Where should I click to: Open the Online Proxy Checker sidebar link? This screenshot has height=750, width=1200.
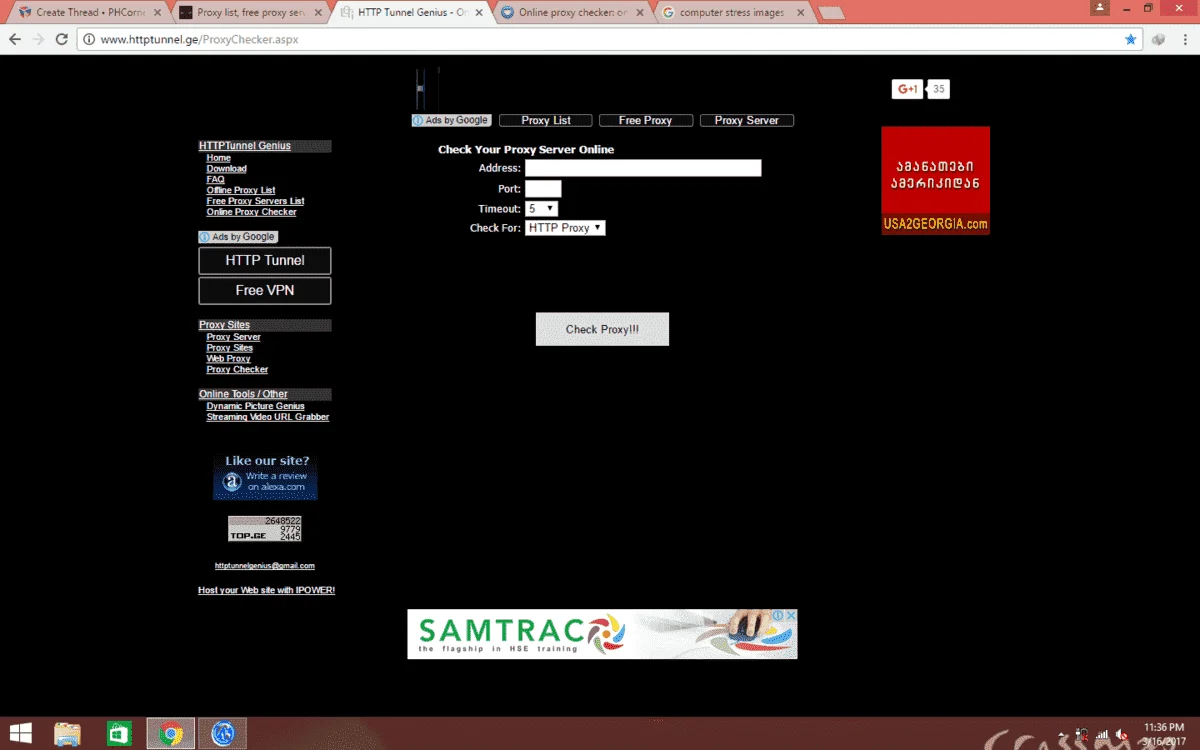pyautogui.click(x=251, y=212)
